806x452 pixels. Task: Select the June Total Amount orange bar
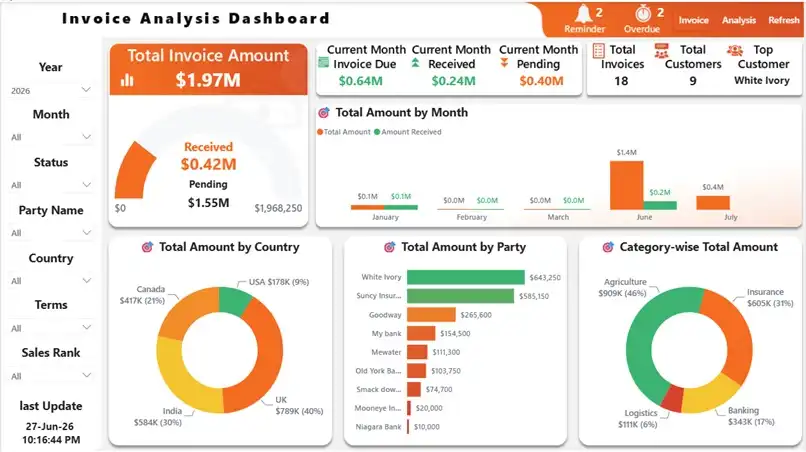(627, 185)
